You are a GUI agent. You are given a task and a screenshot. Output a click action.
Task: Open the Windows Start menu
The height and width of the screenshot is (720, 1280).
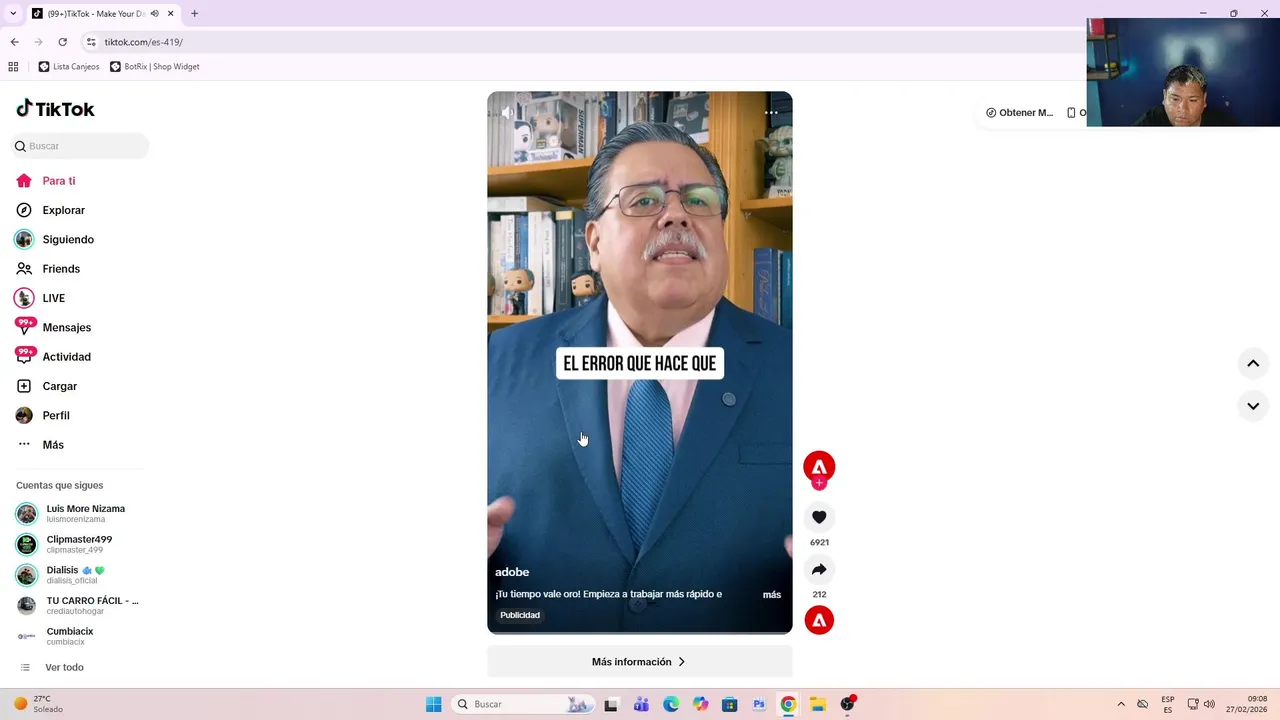click(433, 704)
